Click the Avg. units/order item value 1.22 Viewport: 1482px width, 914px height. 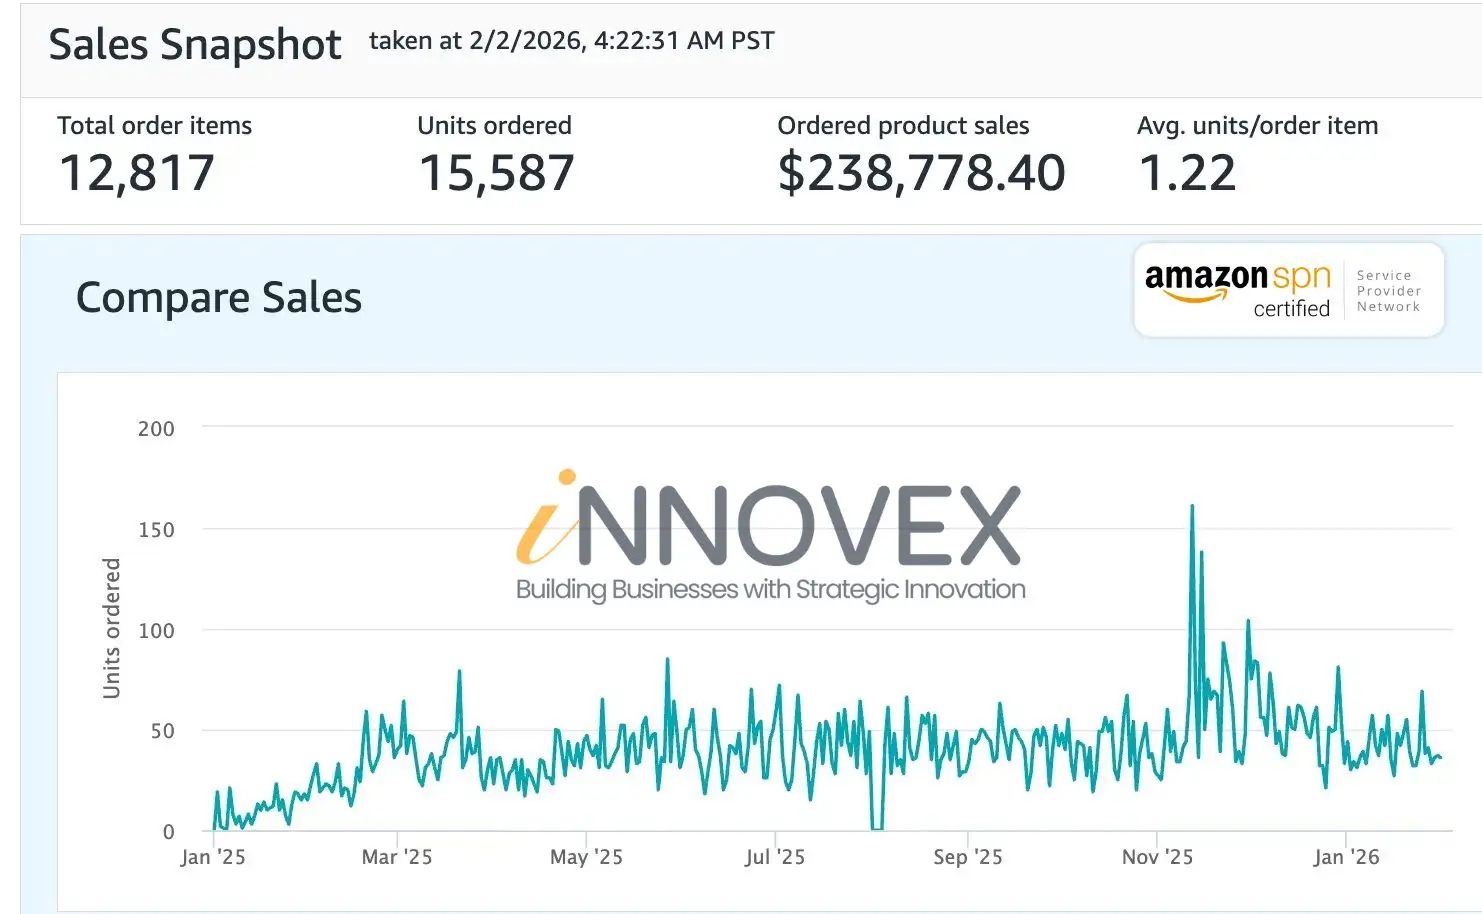coord(1188,172)
